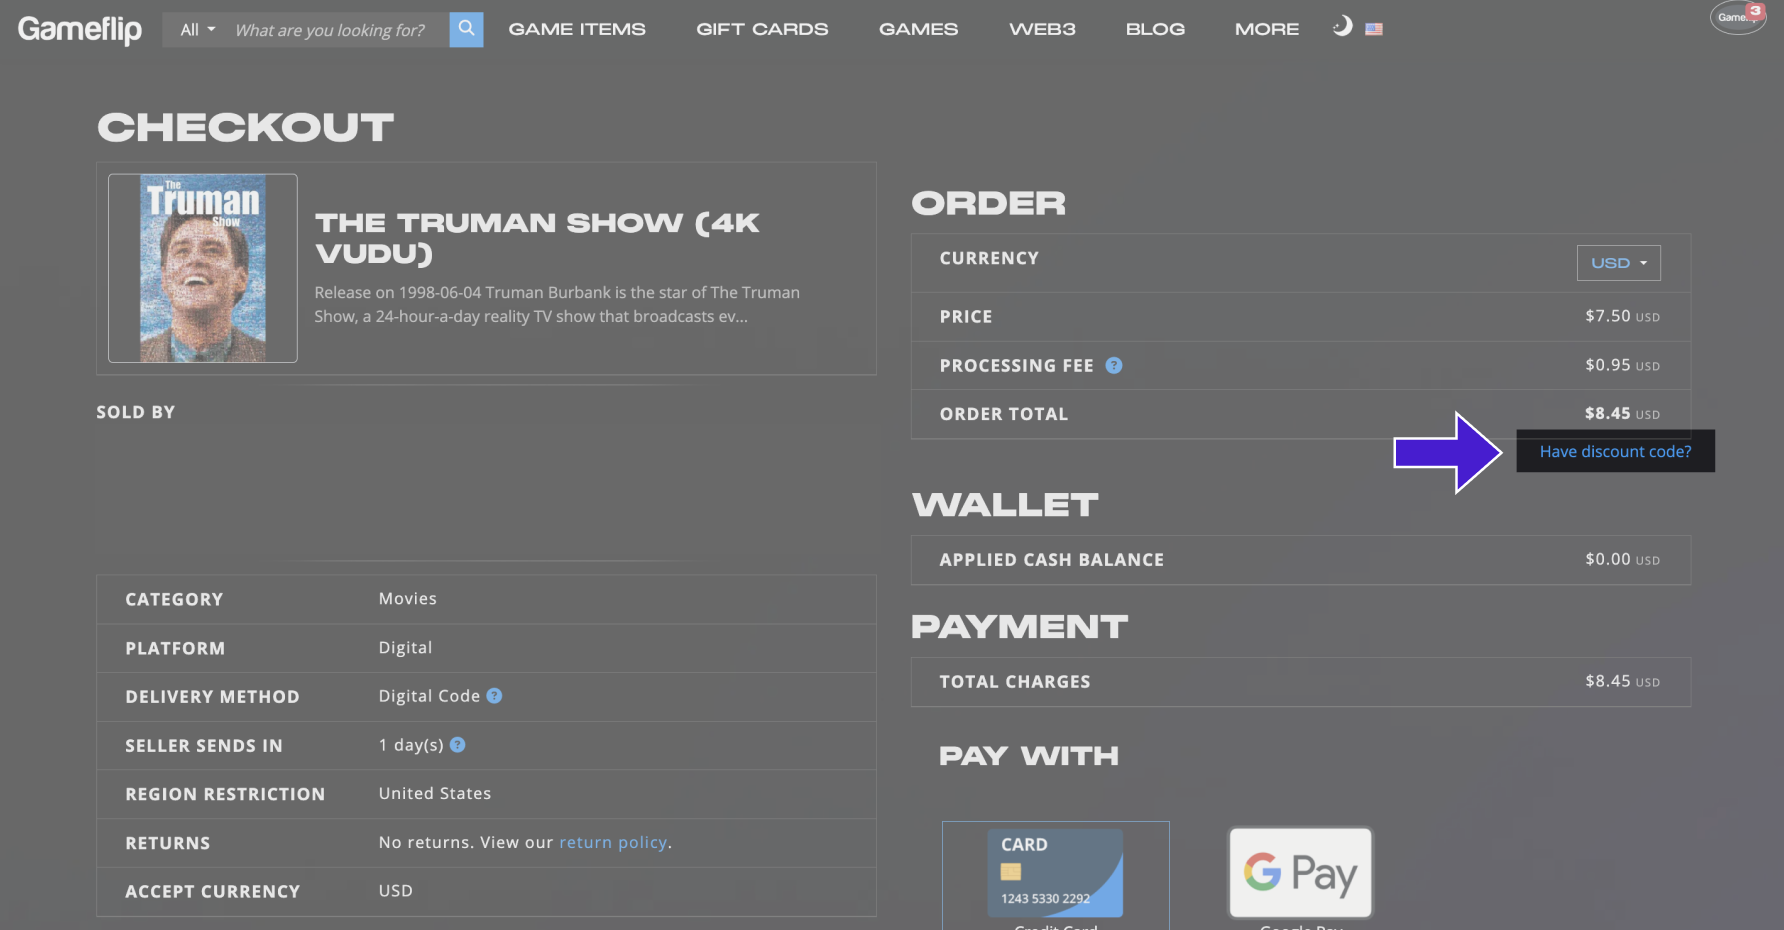Click the Movies category value
This screenshot has height=930, width=1784.
tap(408, 598)
